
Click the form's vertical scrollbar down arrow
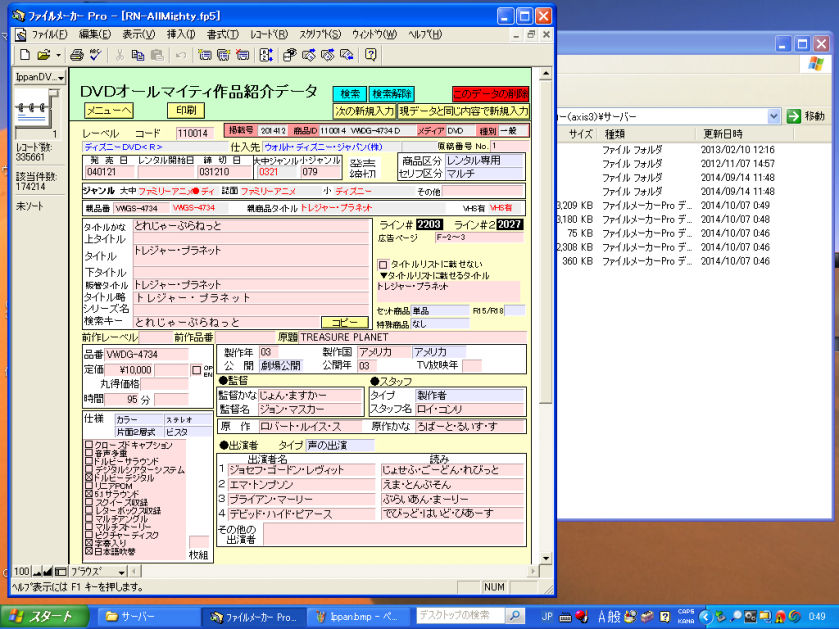click(x=546, y=558)
